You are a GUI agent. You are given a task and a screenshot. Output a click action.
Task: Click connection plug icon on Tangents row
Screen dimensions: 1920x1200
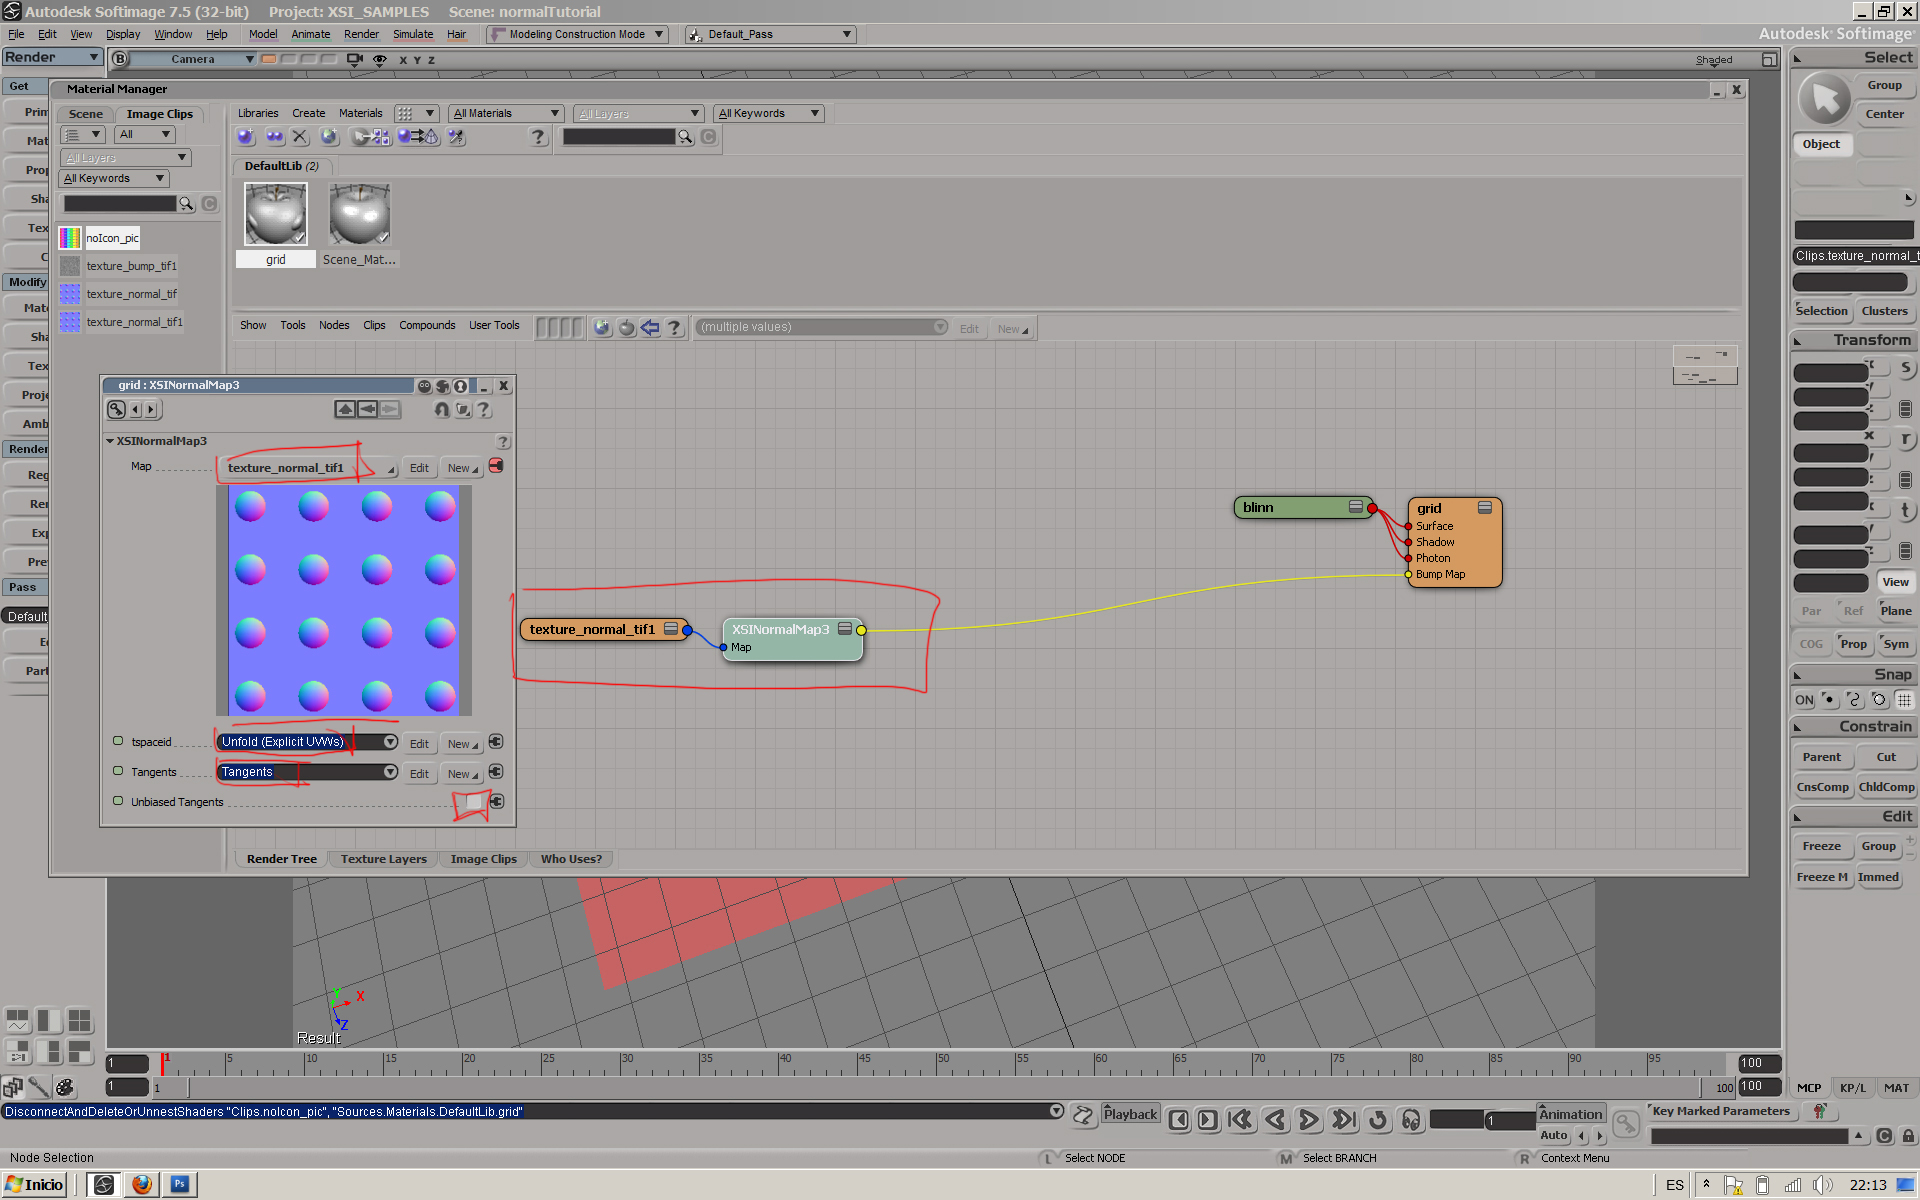(x=496, y=772)
